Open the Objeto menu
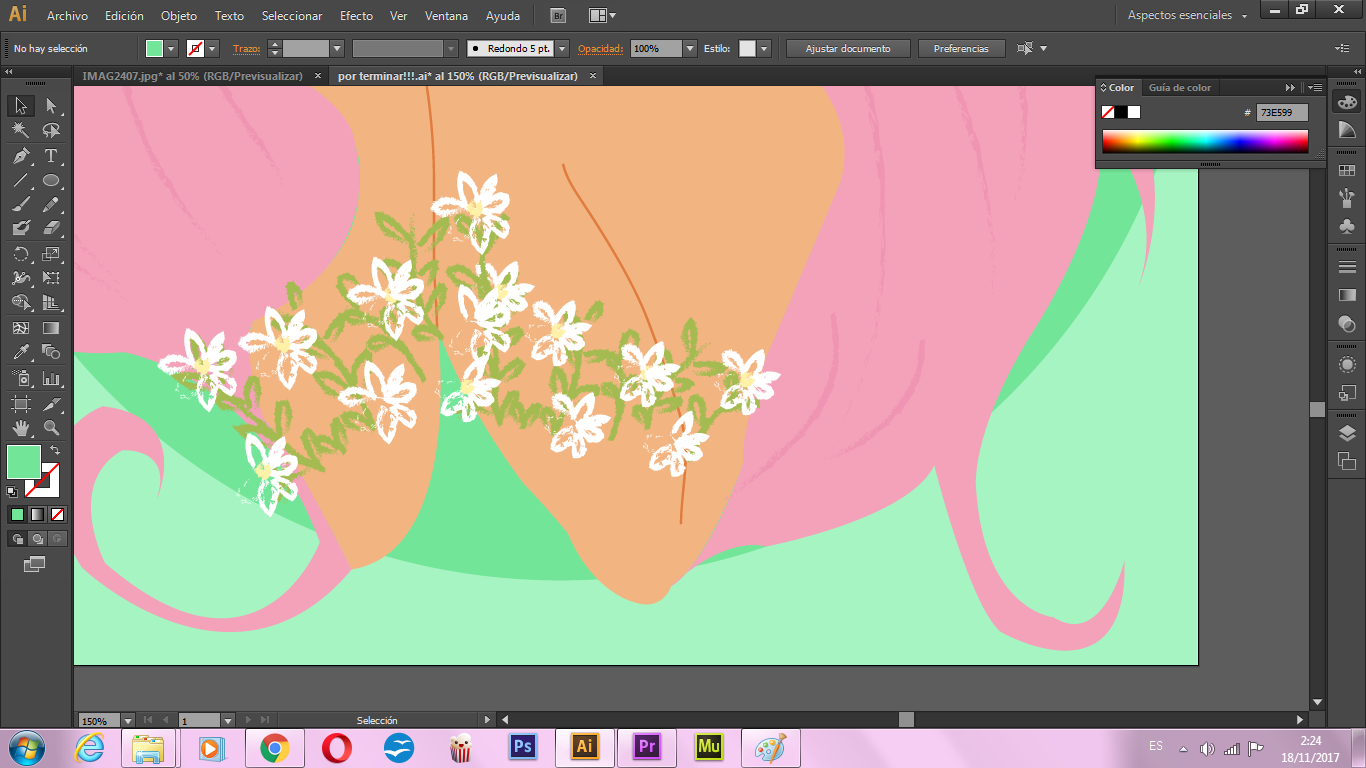1366x768 pixels. point(179,16)
